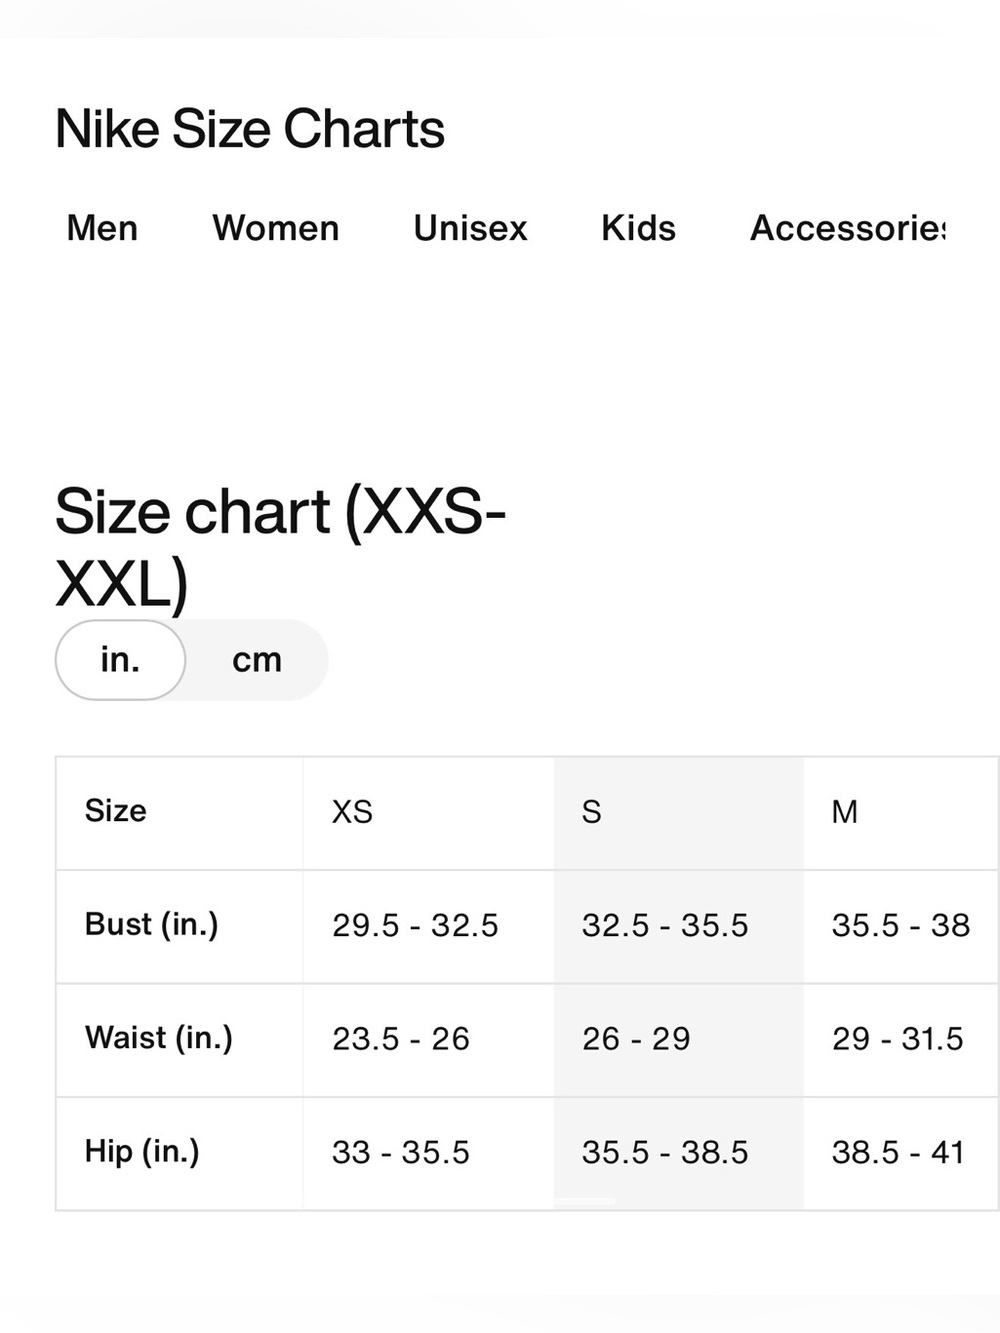
Task: Select the S size column header
Action: pos(592,812)
